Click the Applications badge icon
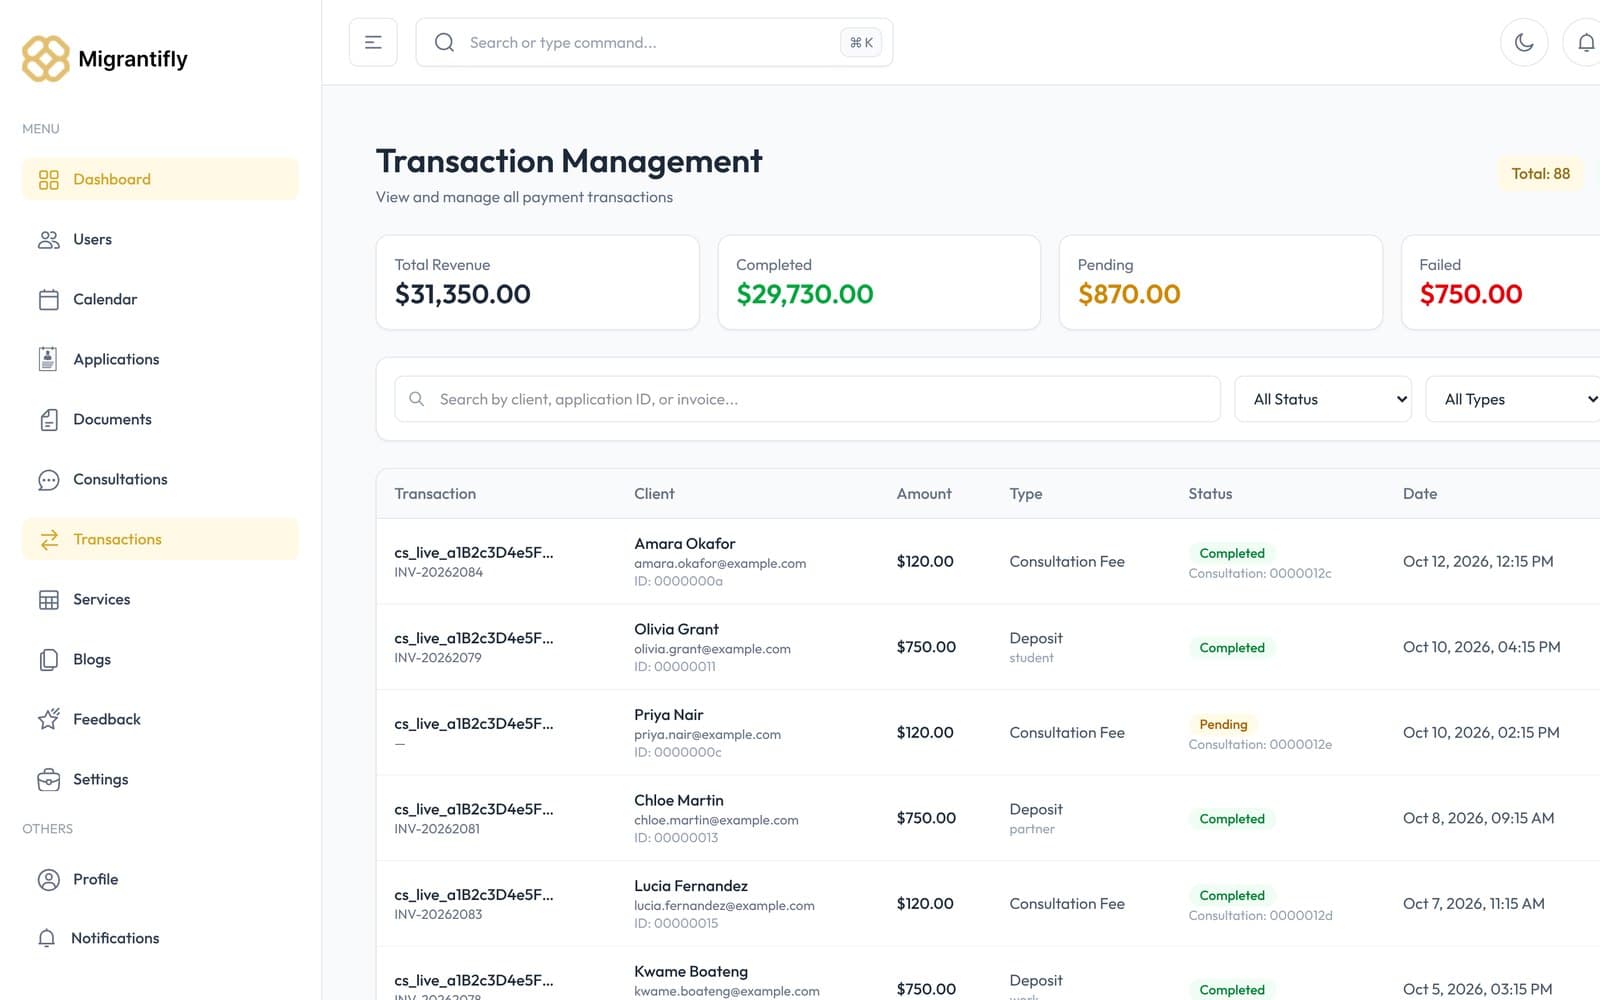Screen dimensions: 1600x1000 48,359
